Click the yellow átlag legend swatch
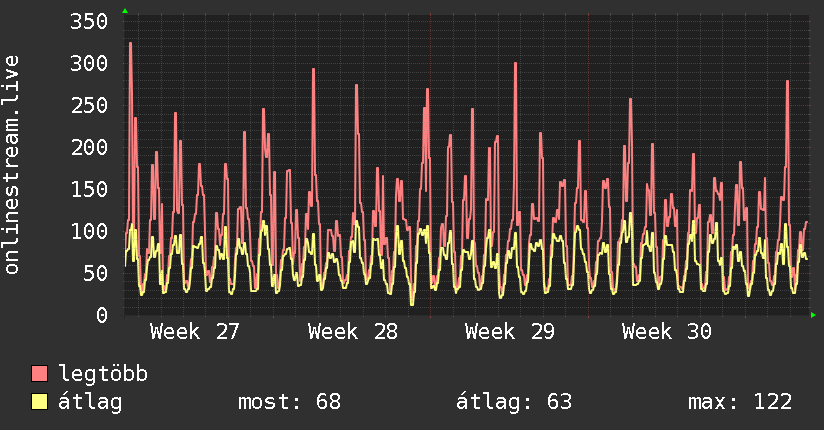The image size is (824, 430). click(x=39, y=402)
